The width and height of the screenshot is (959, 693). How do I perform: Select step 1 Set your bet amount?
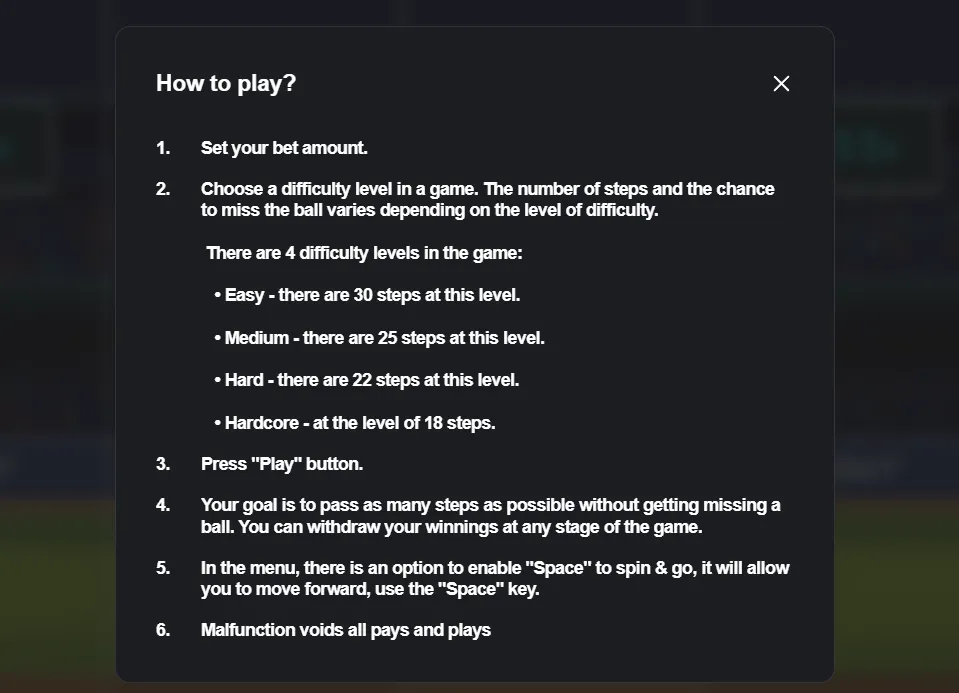click(284, 147)
